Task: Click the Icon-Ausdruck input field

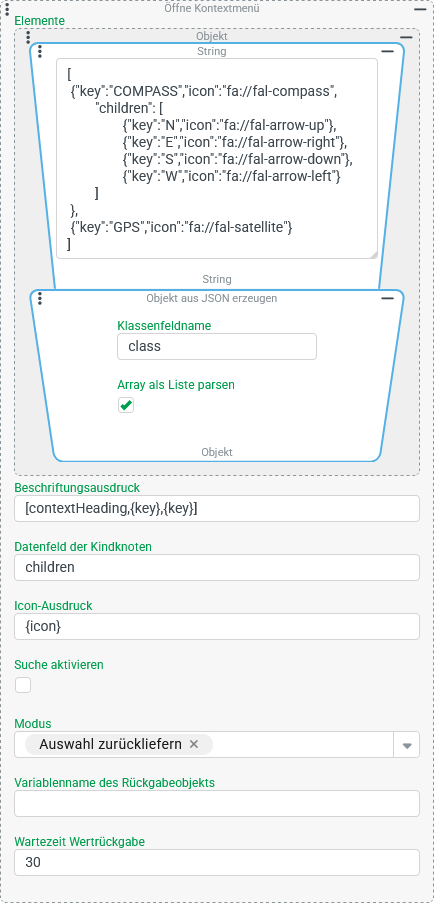Action: pos(217,627)
